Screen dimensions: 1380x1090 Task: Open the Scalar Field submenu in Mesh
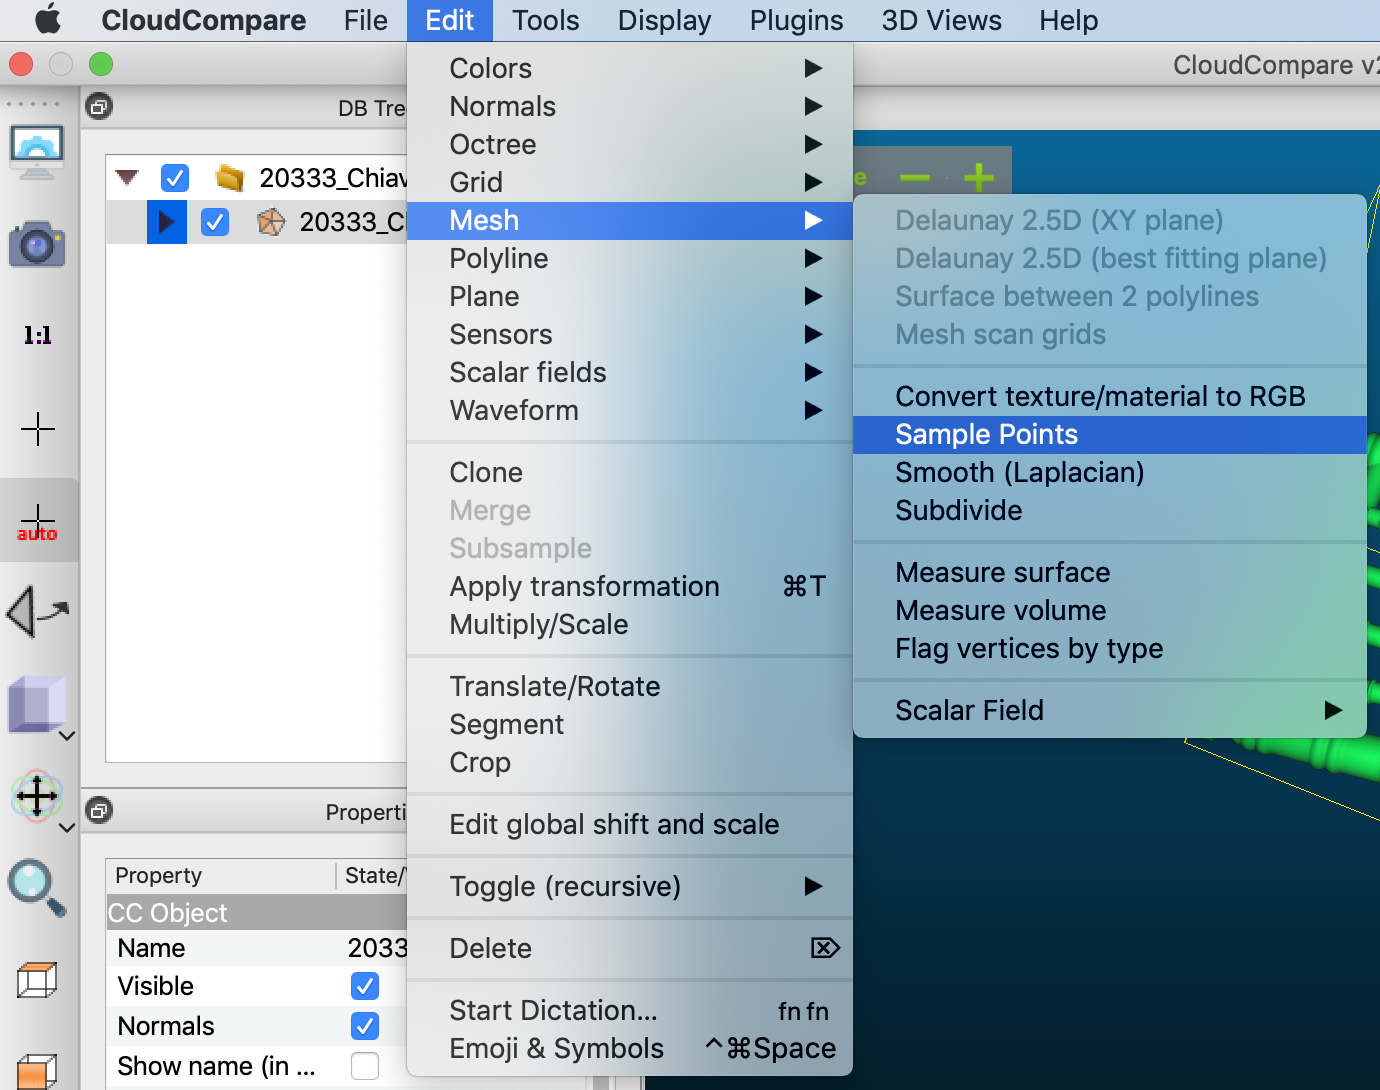[x=1110, y=710]
